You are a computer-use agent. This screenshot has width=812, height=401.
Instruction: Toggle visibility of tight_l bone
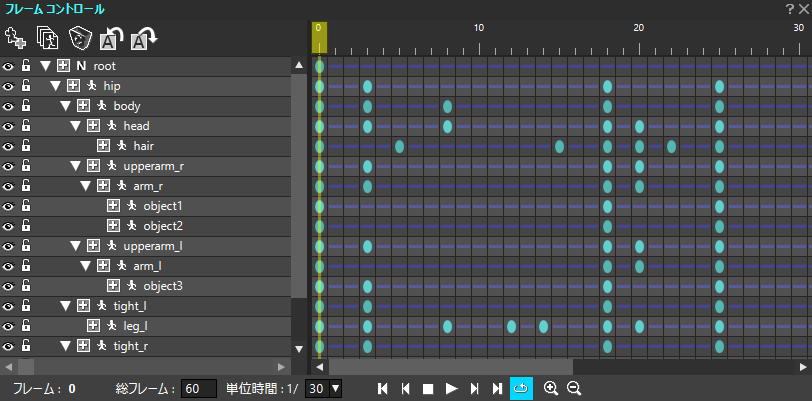coord(8,306)
